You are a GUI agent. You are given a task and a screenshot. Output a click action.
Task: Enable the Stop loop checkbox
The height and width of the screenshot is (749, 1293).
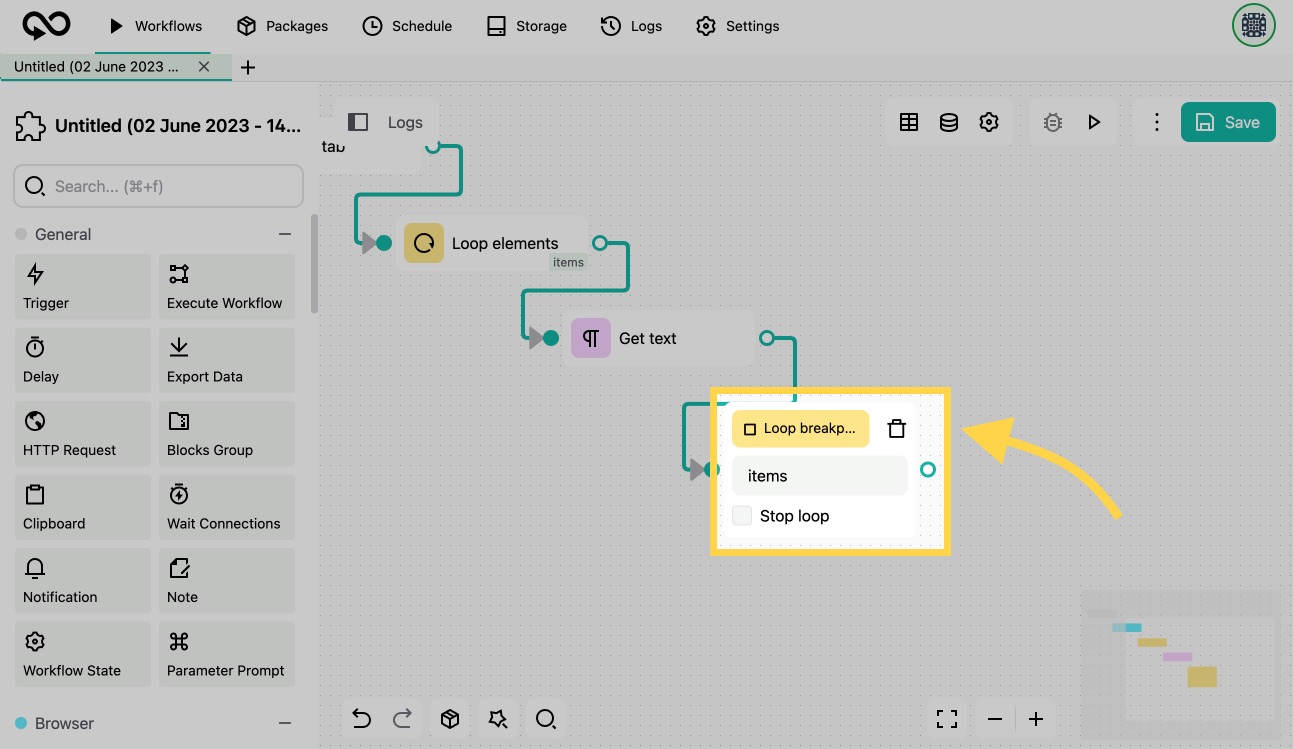[742, 516]
